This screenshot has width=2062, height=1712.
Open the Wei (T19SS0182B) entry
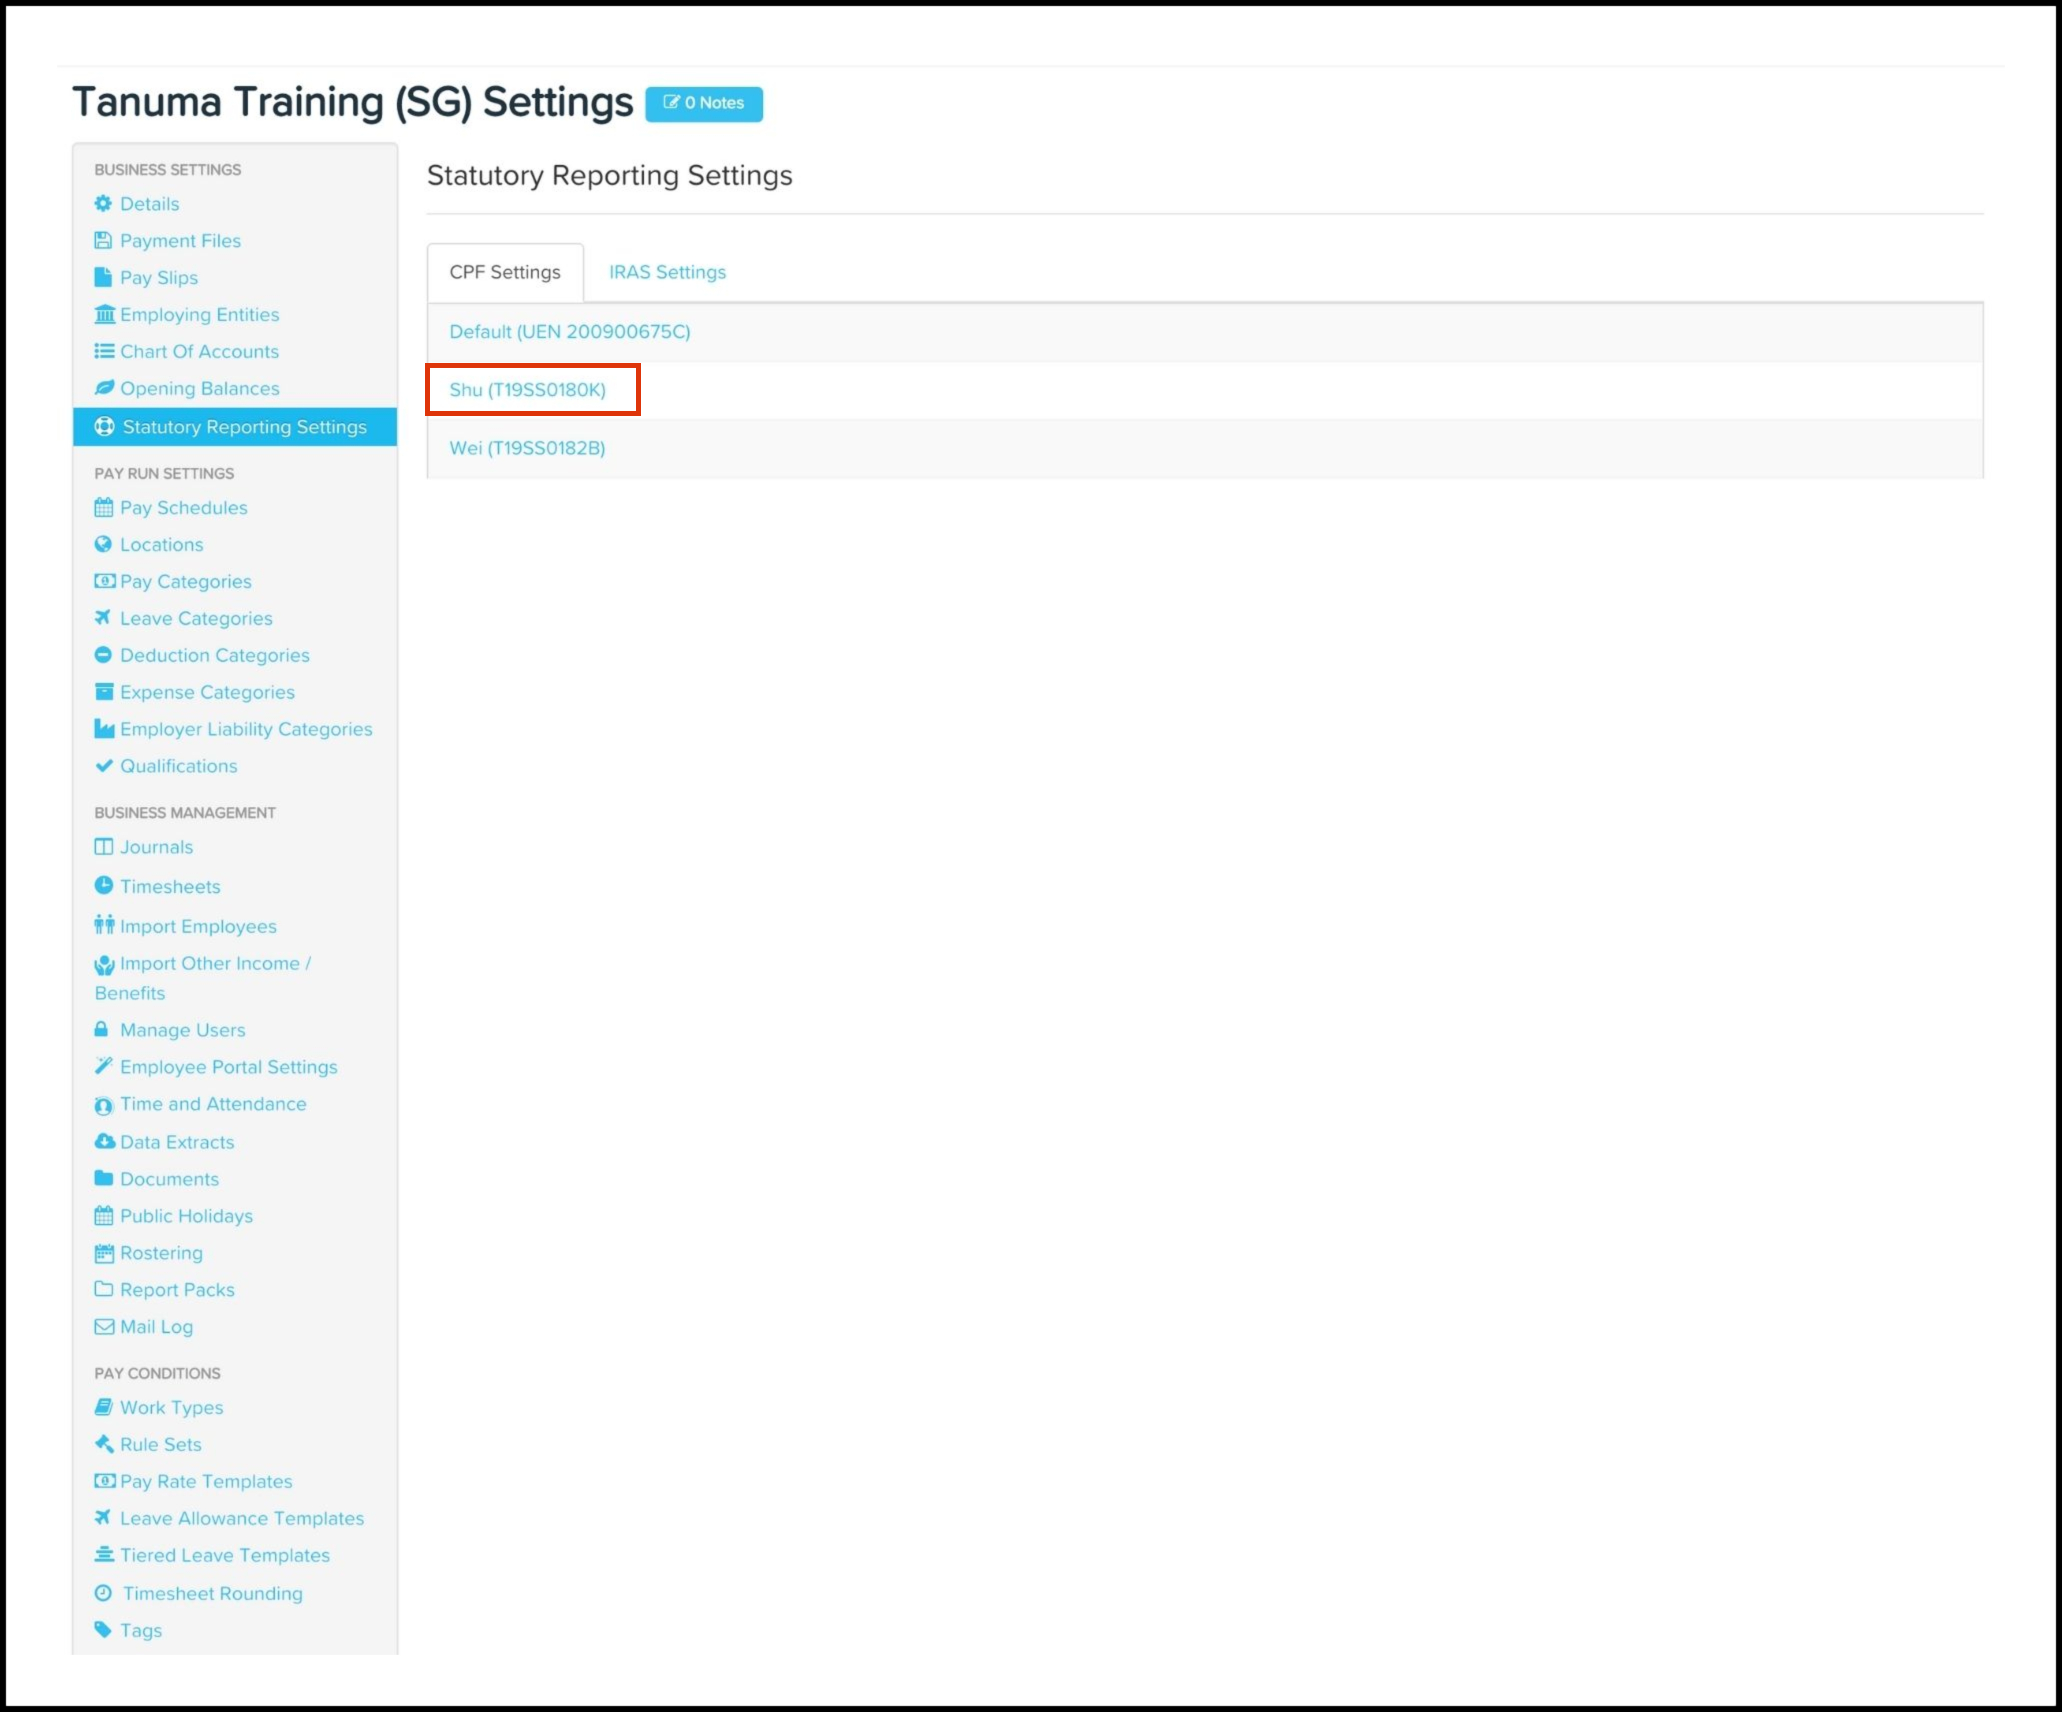527,448
